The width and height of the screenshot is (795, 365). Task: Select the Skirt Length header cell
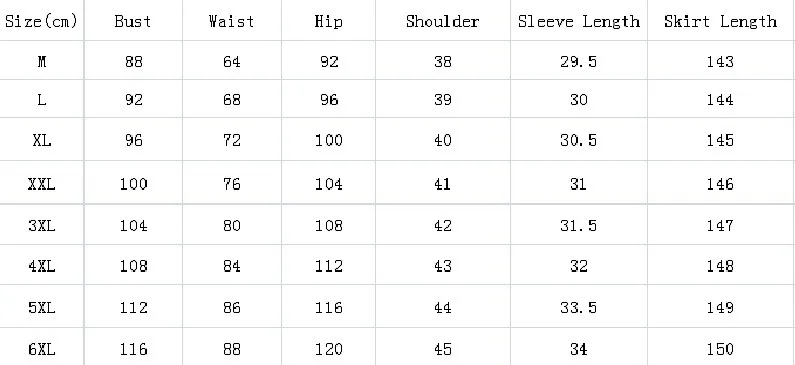[721, 20]
